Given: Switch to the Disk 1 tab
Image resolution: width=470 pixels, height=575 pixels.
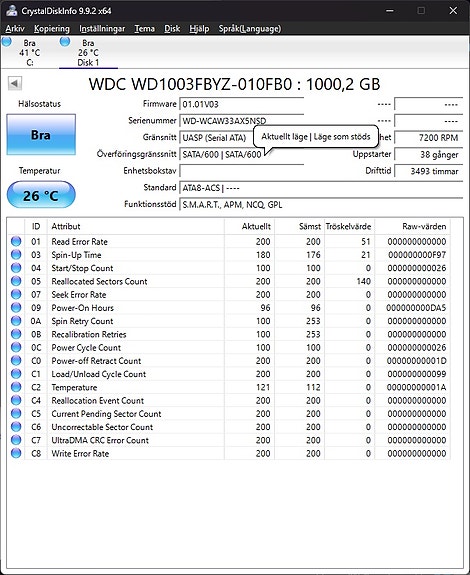Looking at the screenshot, I should [x=88, y=53].
